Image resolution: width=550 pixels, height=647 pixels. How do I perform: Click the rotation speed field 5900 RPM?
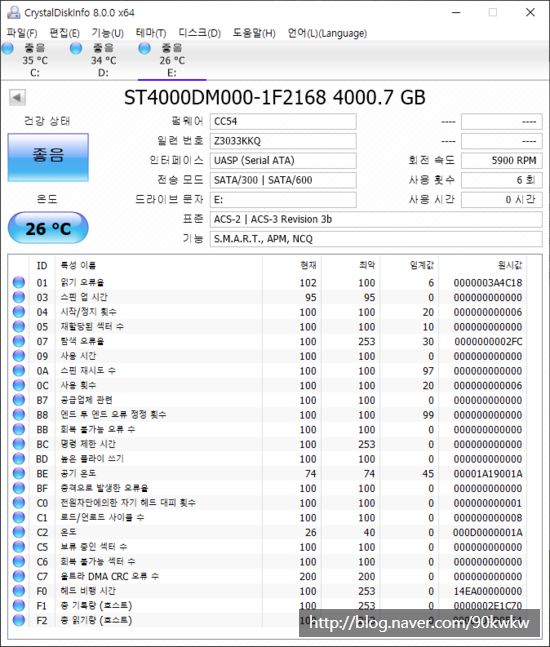[x=502, y=161]
